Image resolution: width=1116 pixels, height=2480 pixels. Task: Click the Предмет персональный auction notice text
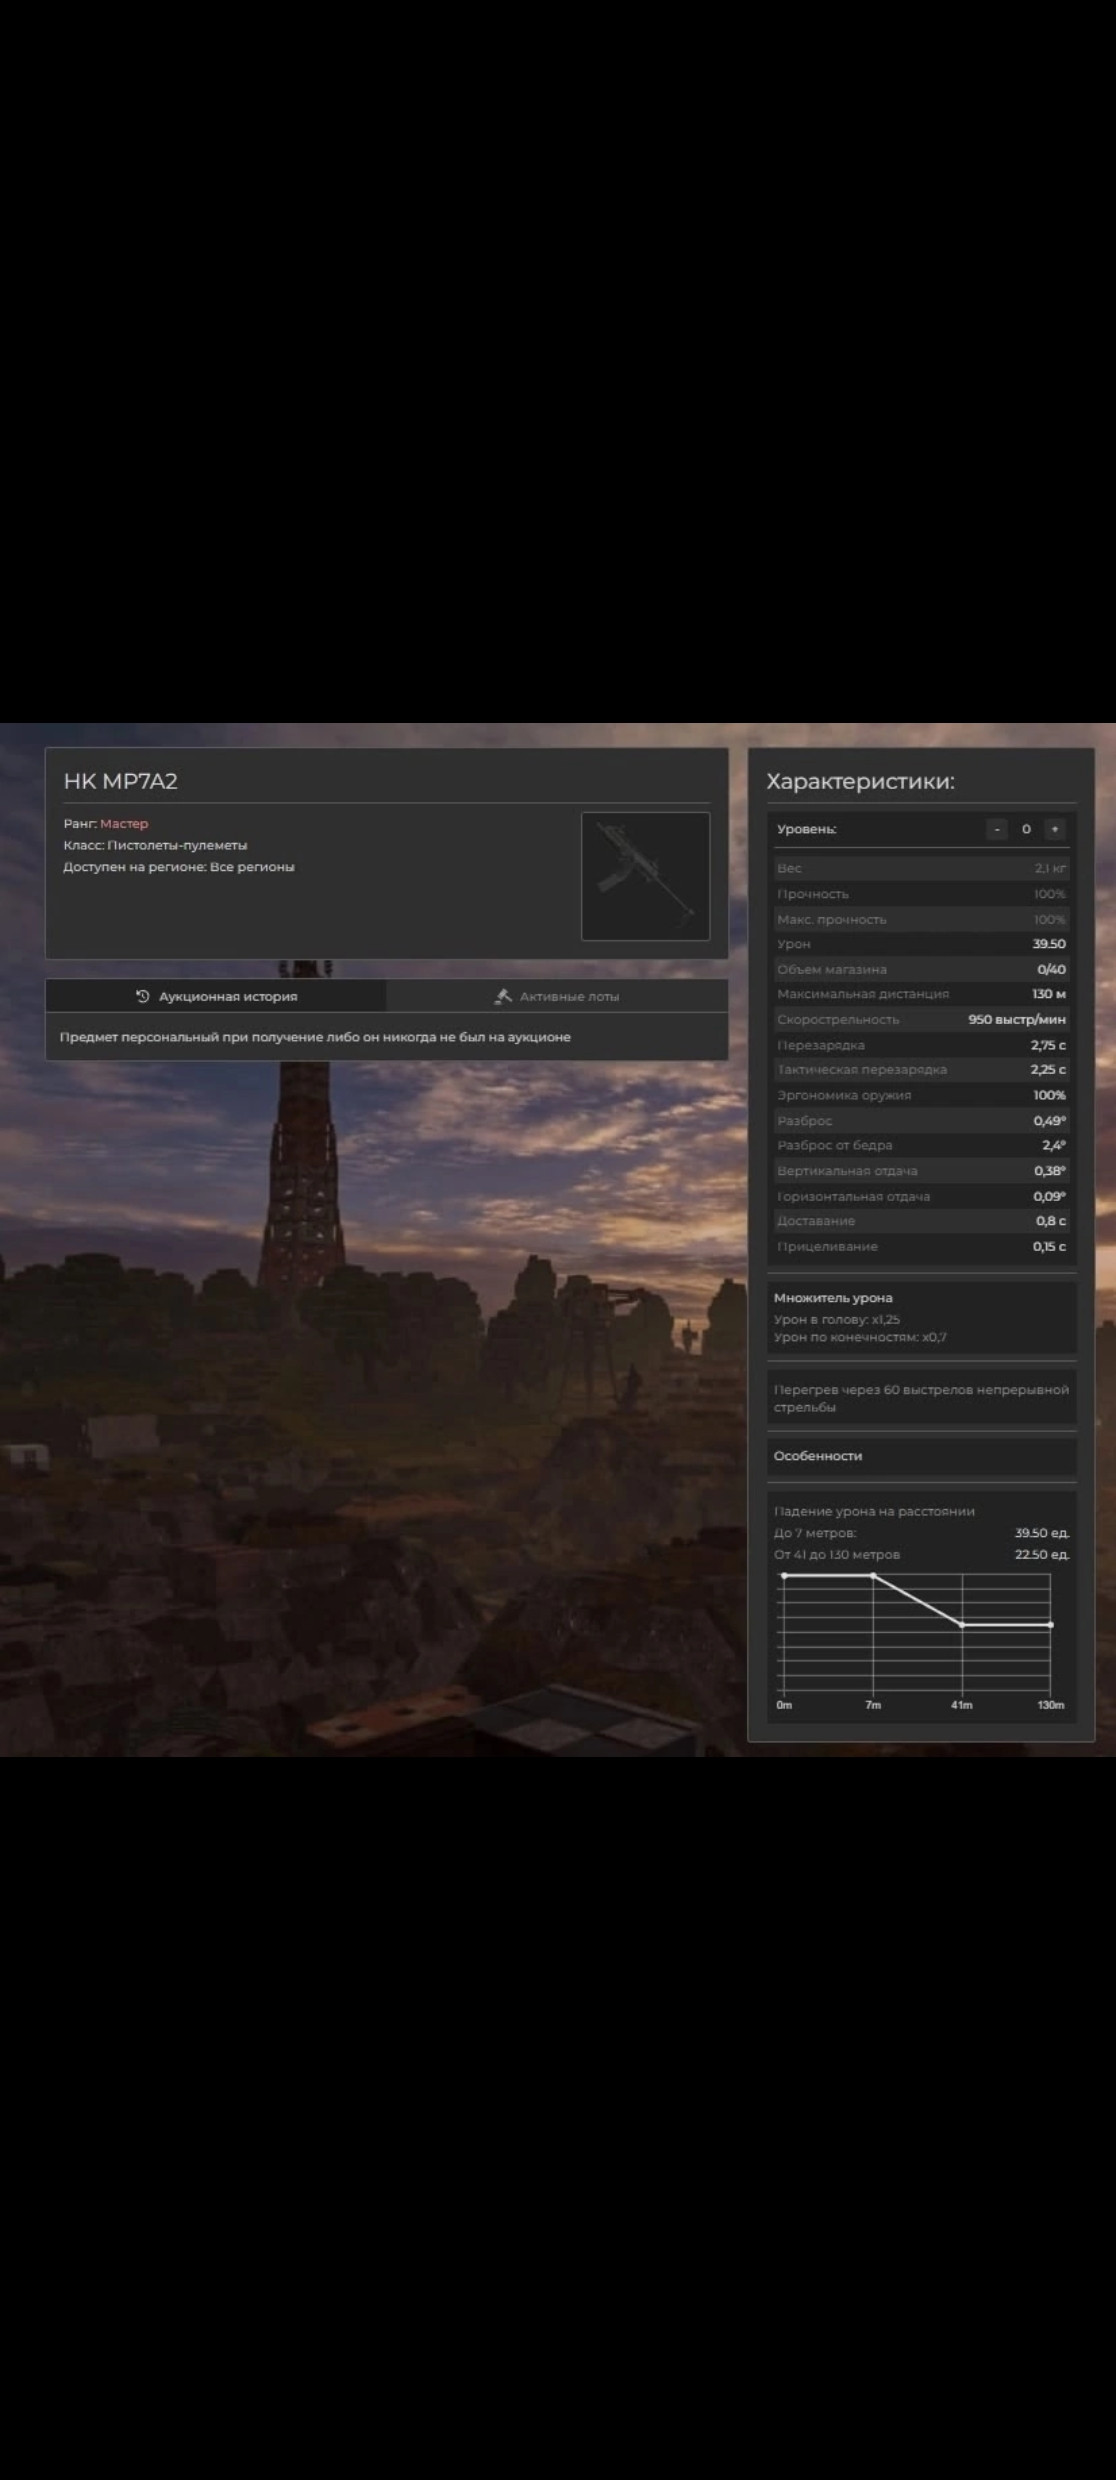tap(315, 1037)
